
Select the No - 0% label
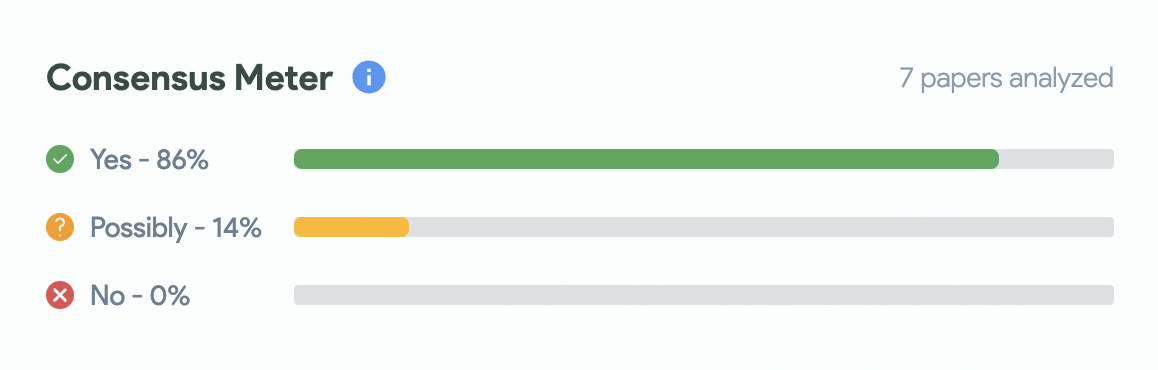(140, 295)
